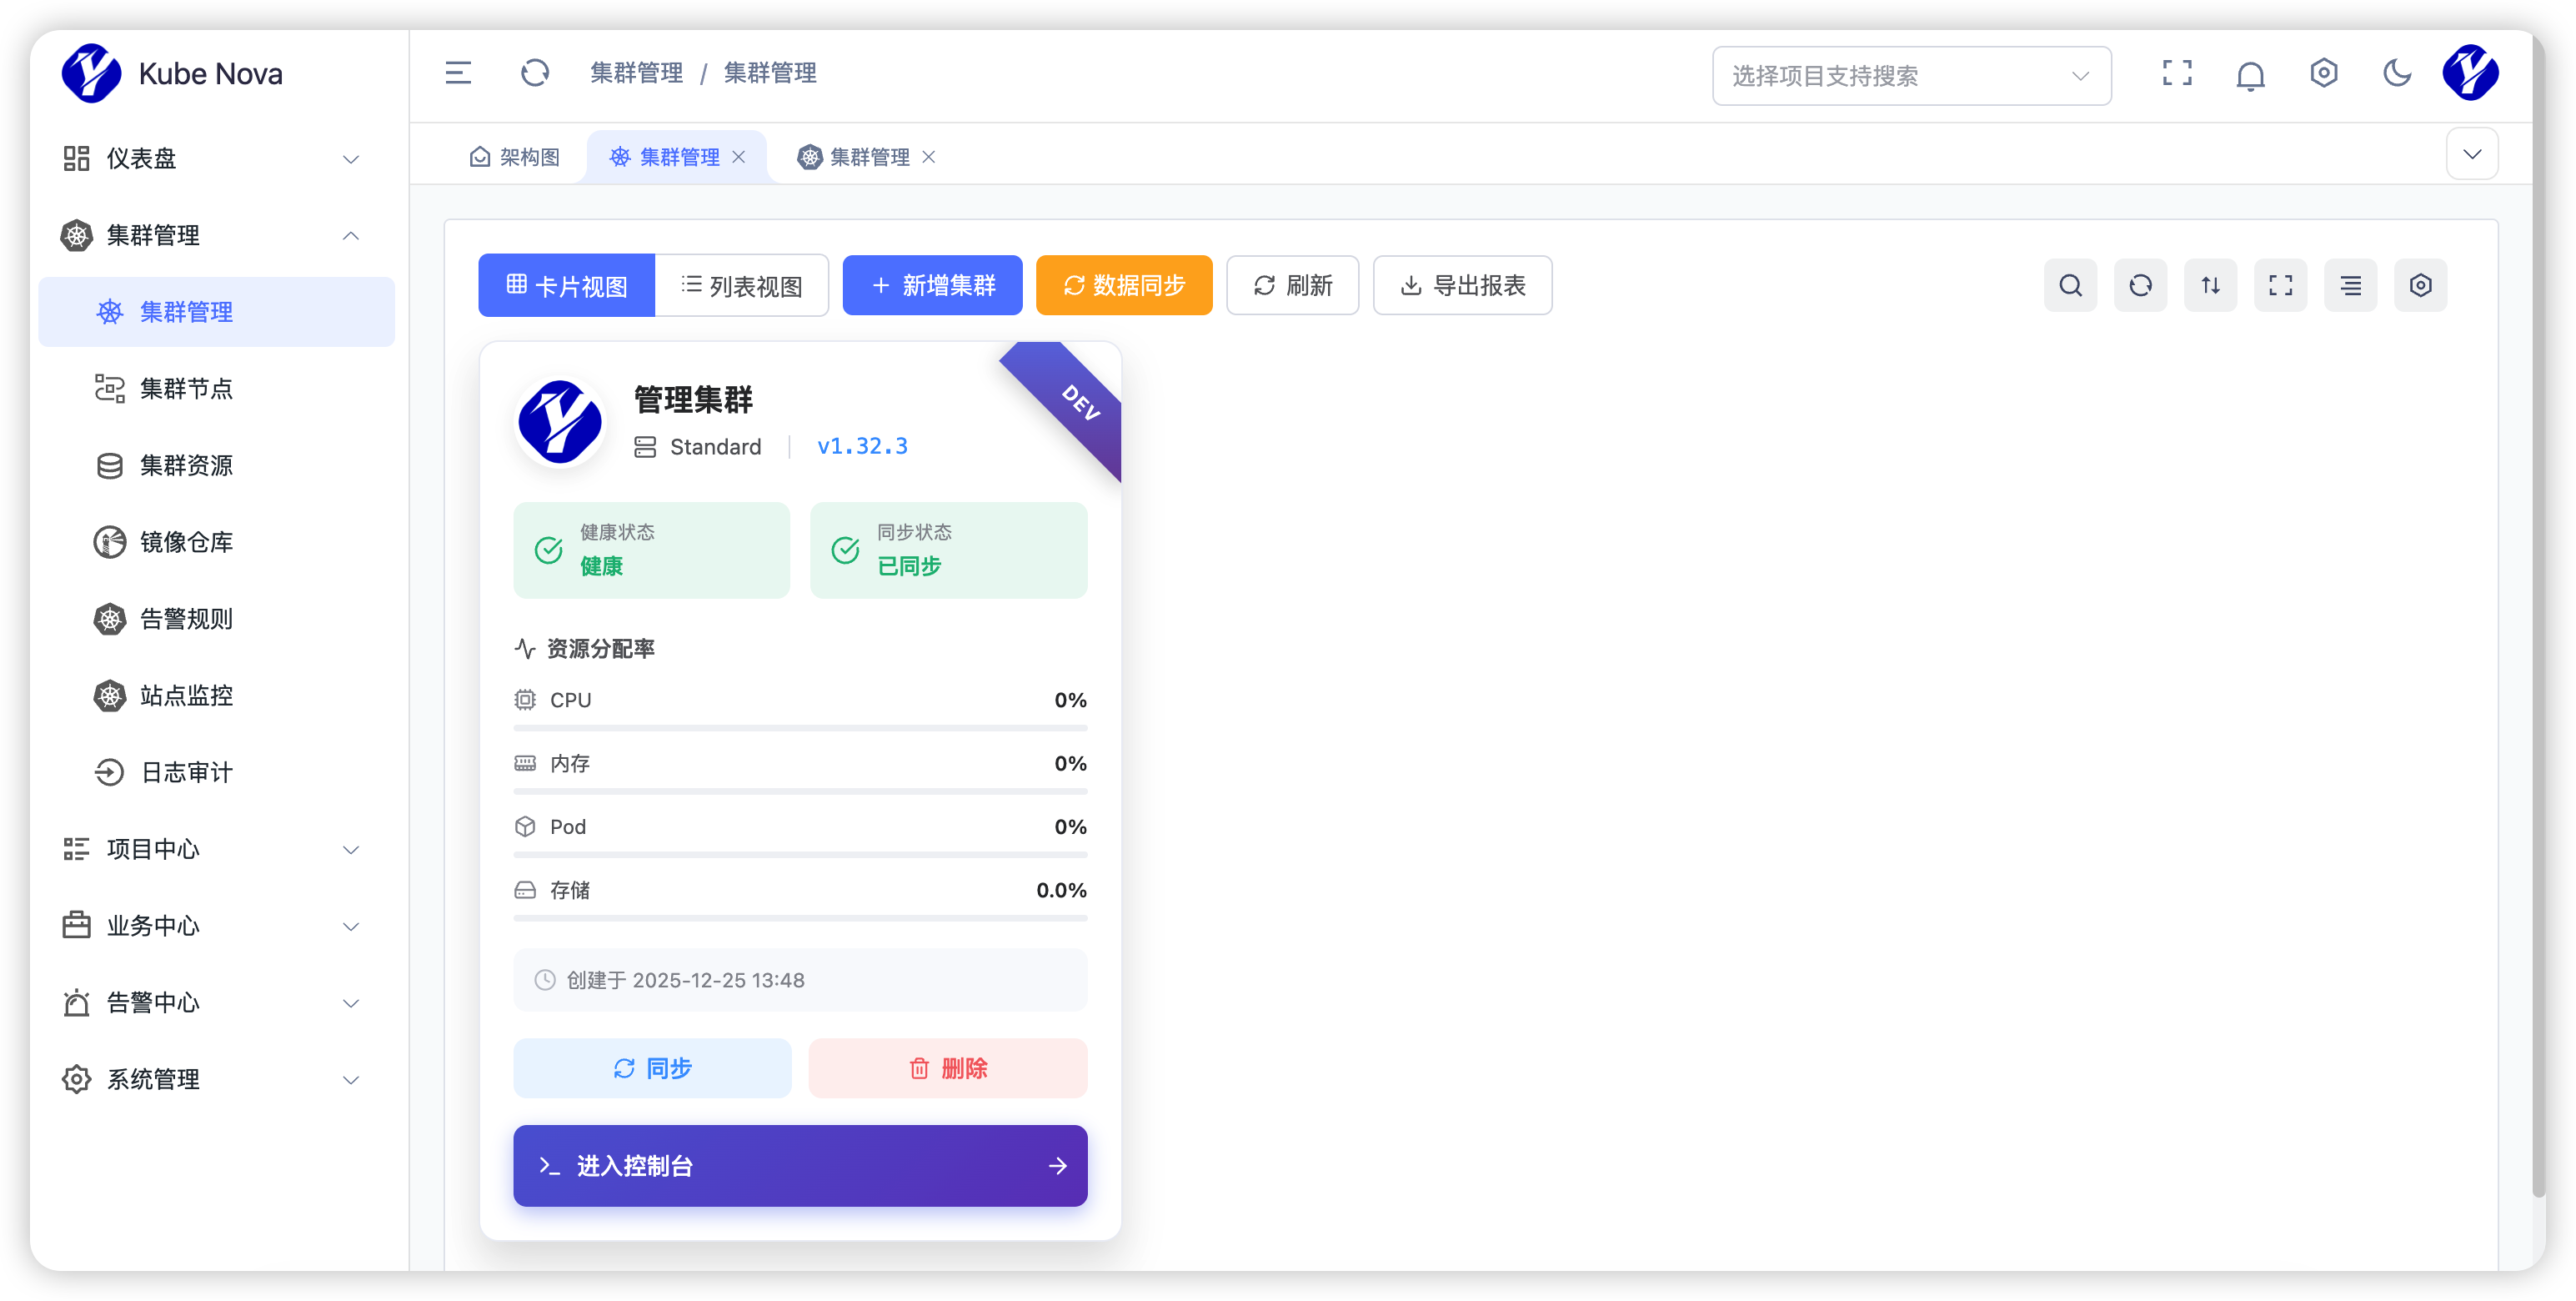This screenshot has height=1301, width=2576.
Task: Click the search magnifier toolbar icon
Action: 2070,286
